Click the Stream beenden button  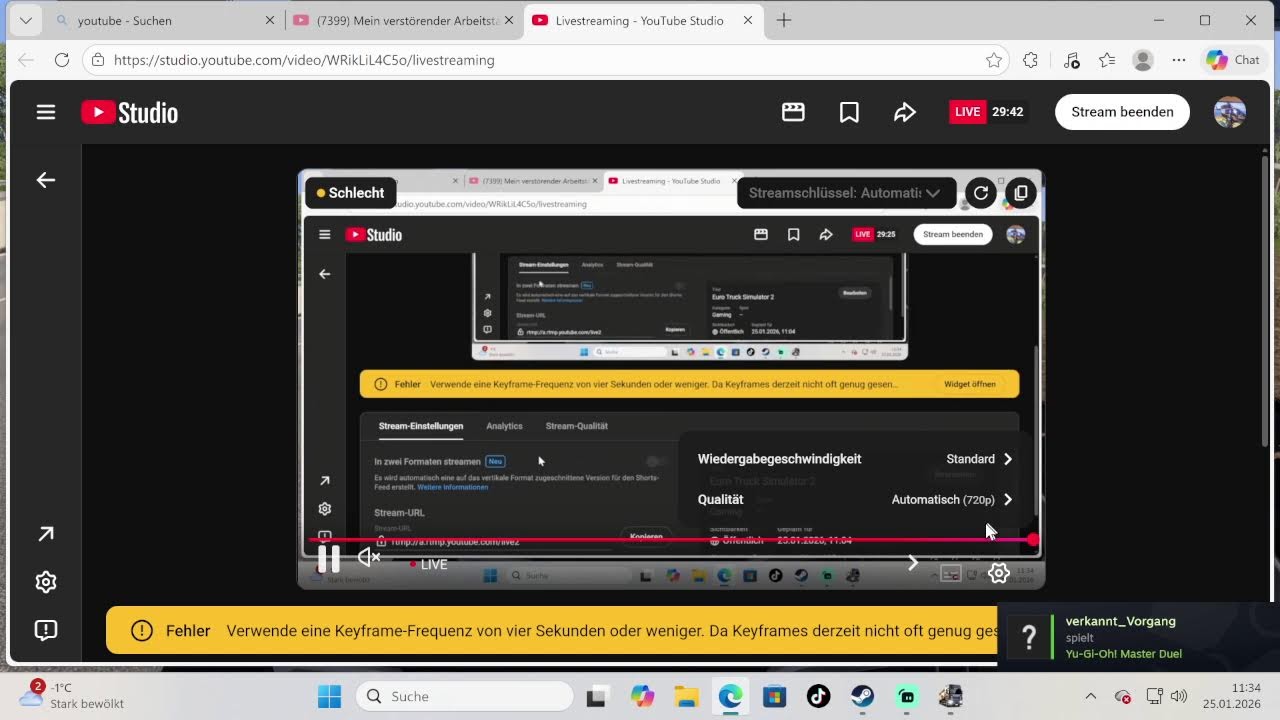pyautogui.click(x=1122, y=112)
